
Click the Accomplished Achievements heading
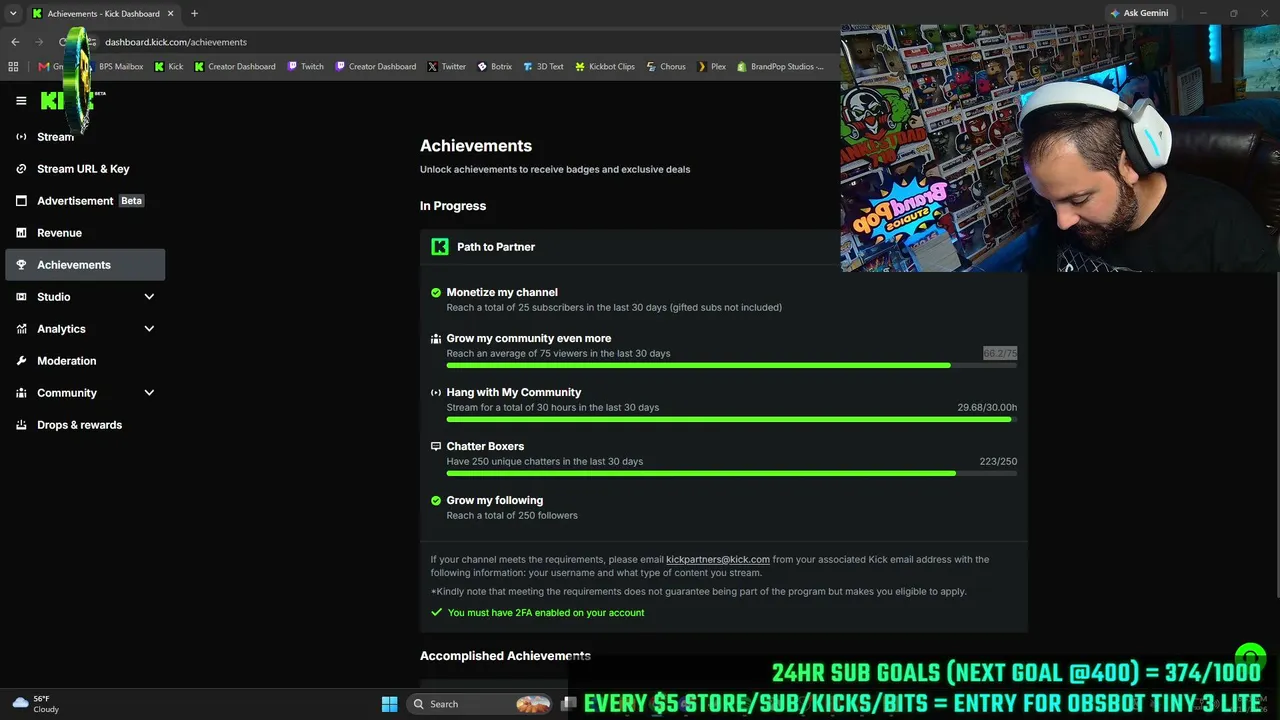(x=505, y=656)
